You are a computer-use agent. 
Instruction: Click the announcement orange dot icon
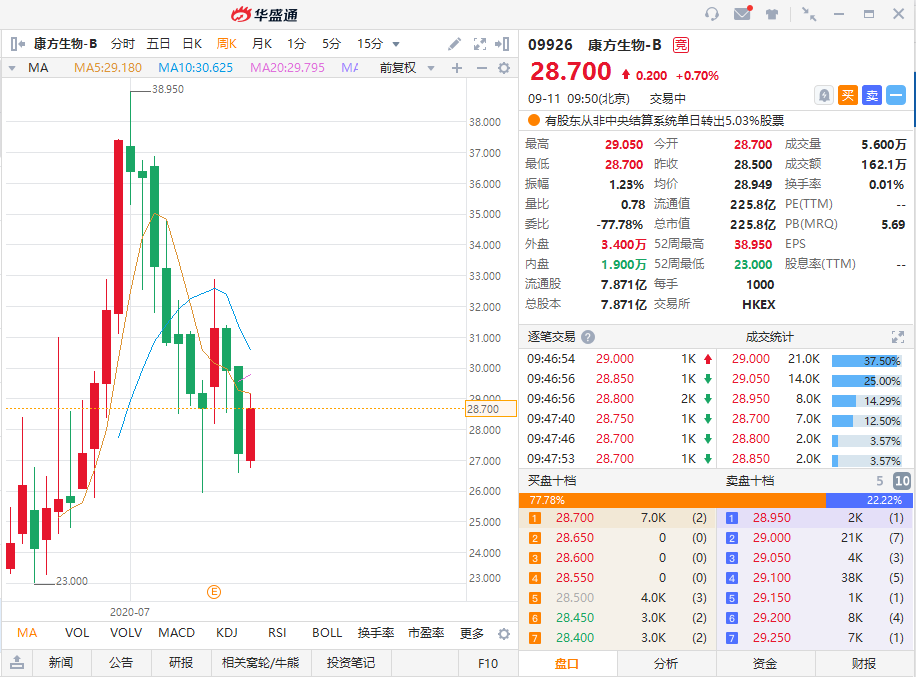pos(533,120)
